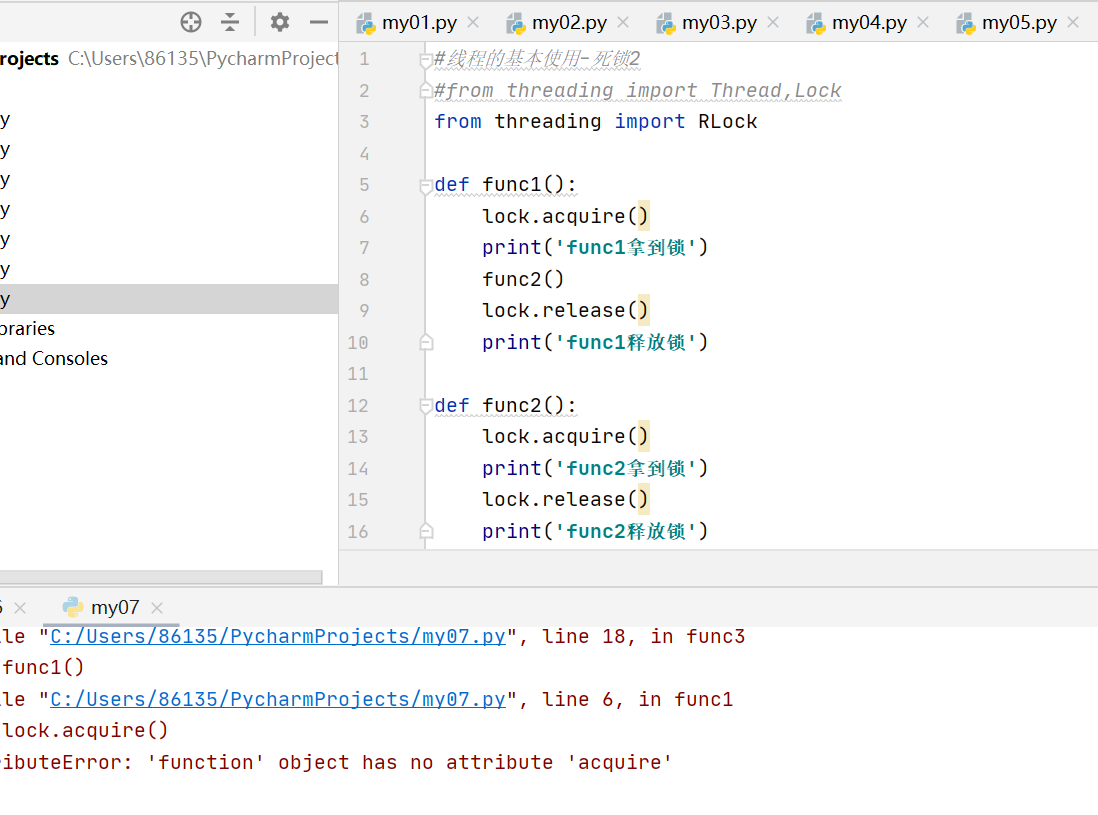Open the my07.py line 18 traceback link
The width and height of the screenshot is (1098, 815).
278,636
